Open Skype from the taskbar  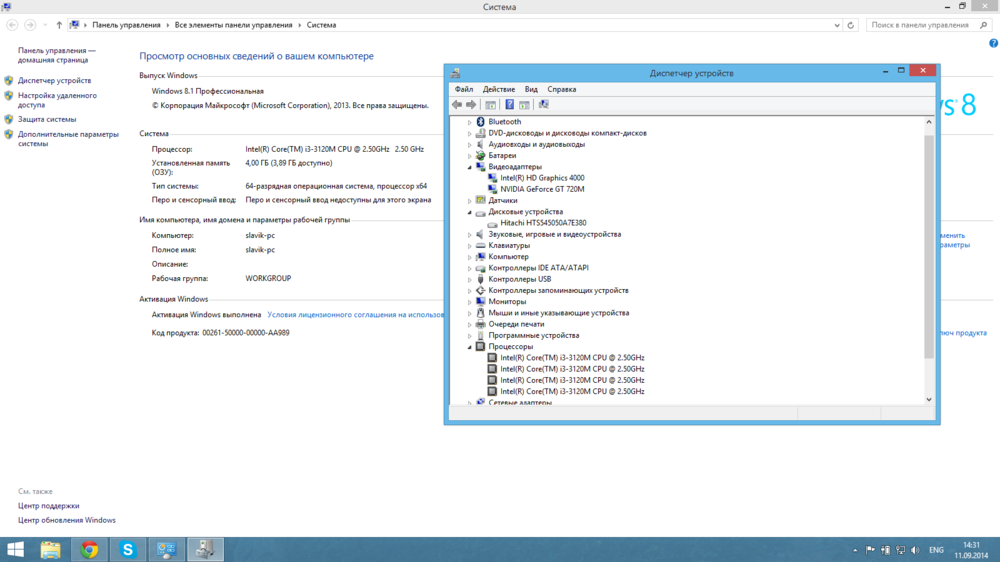click(x=128, y=549)
